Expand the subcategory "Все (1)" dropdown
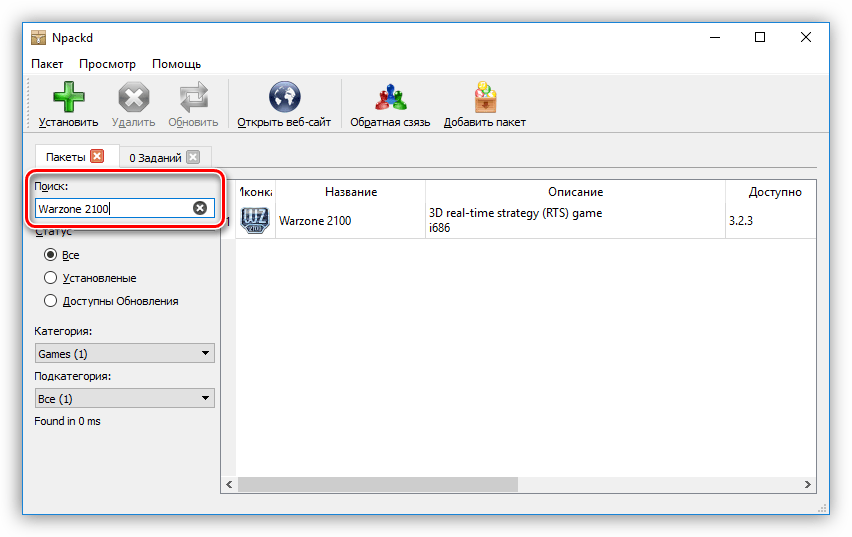Image resolution: width=852 pixels, height=537 pixels. pos(124,398)
